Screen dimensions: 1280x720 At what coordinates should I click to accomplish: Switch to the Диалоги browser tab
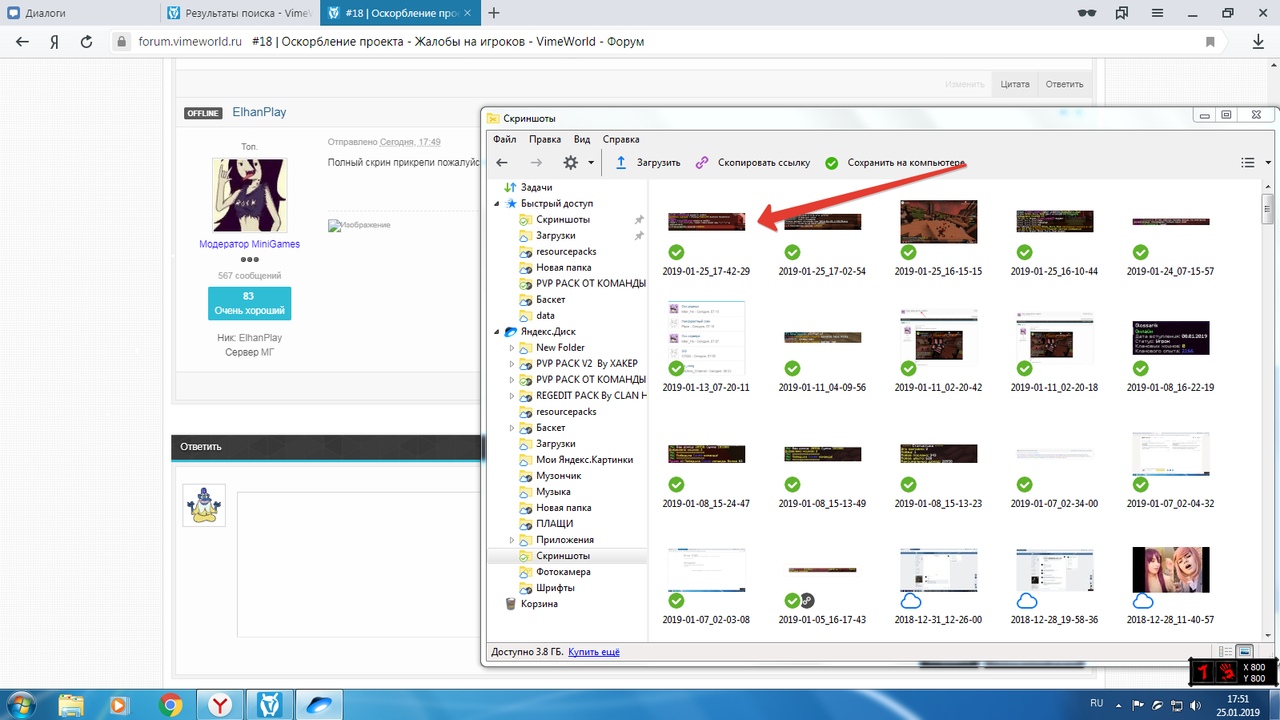click(80, 13)
